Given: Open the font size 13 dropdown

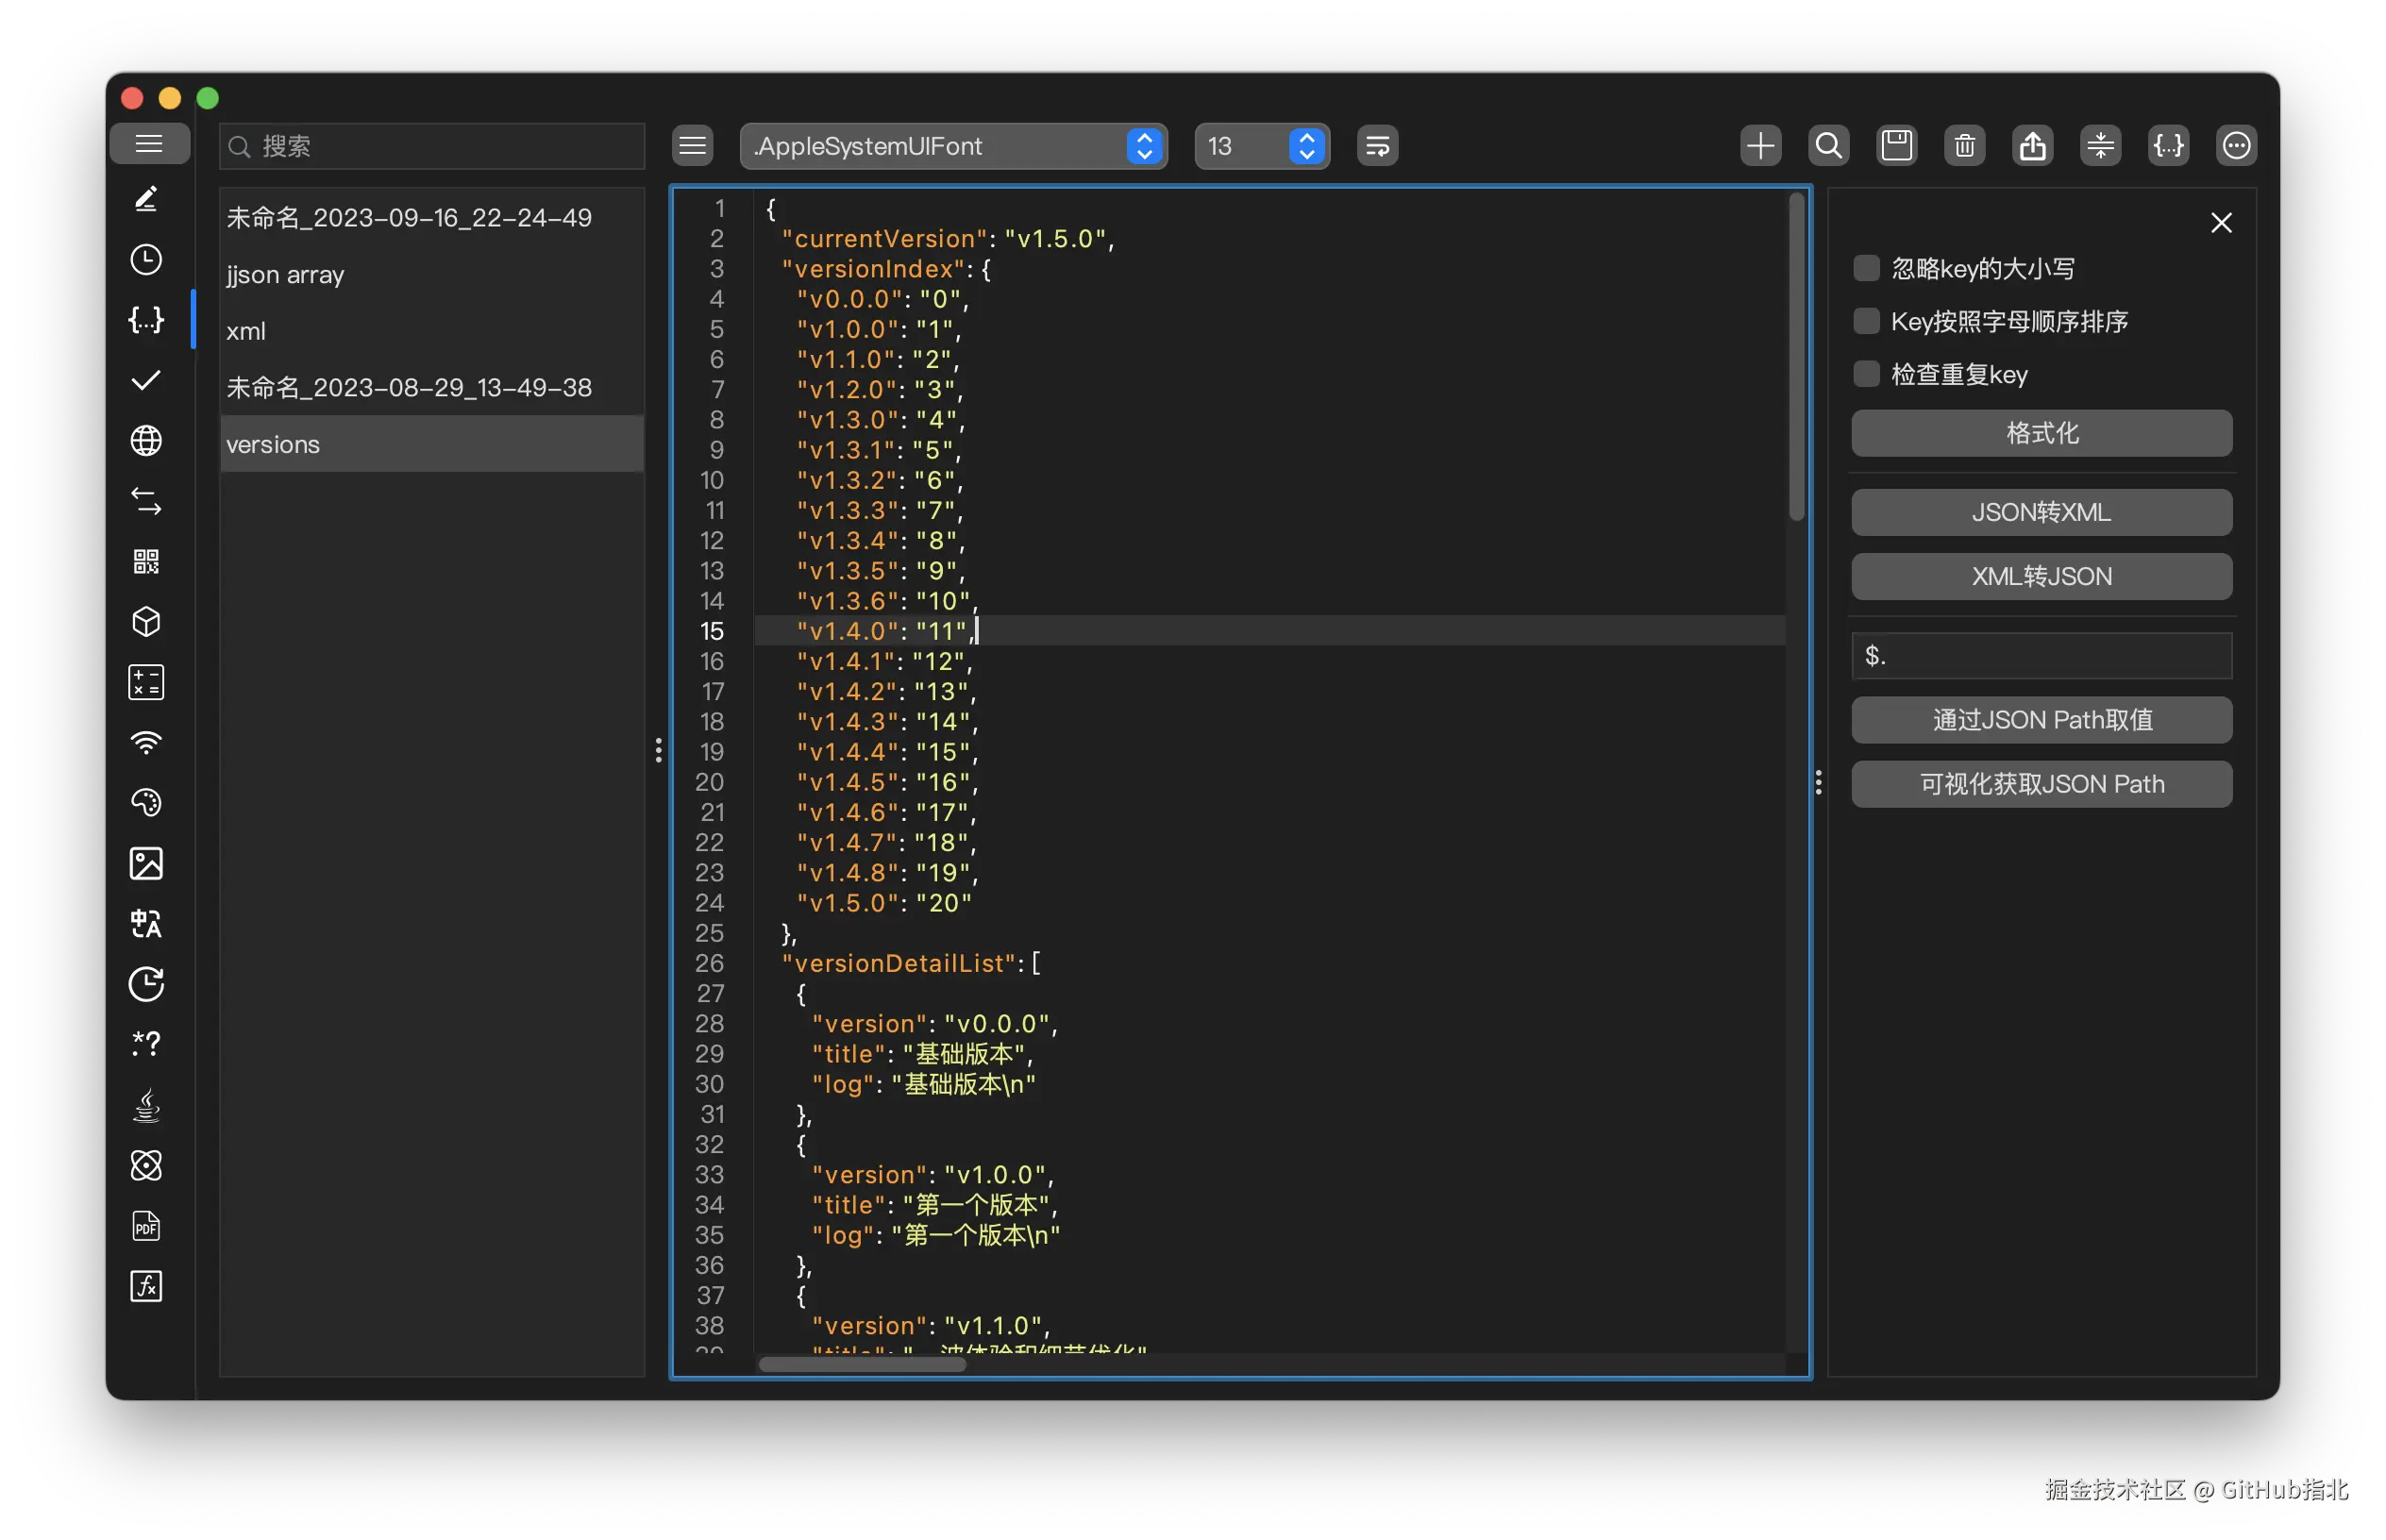Looking at the screenshot, I should coord(1261,146).
